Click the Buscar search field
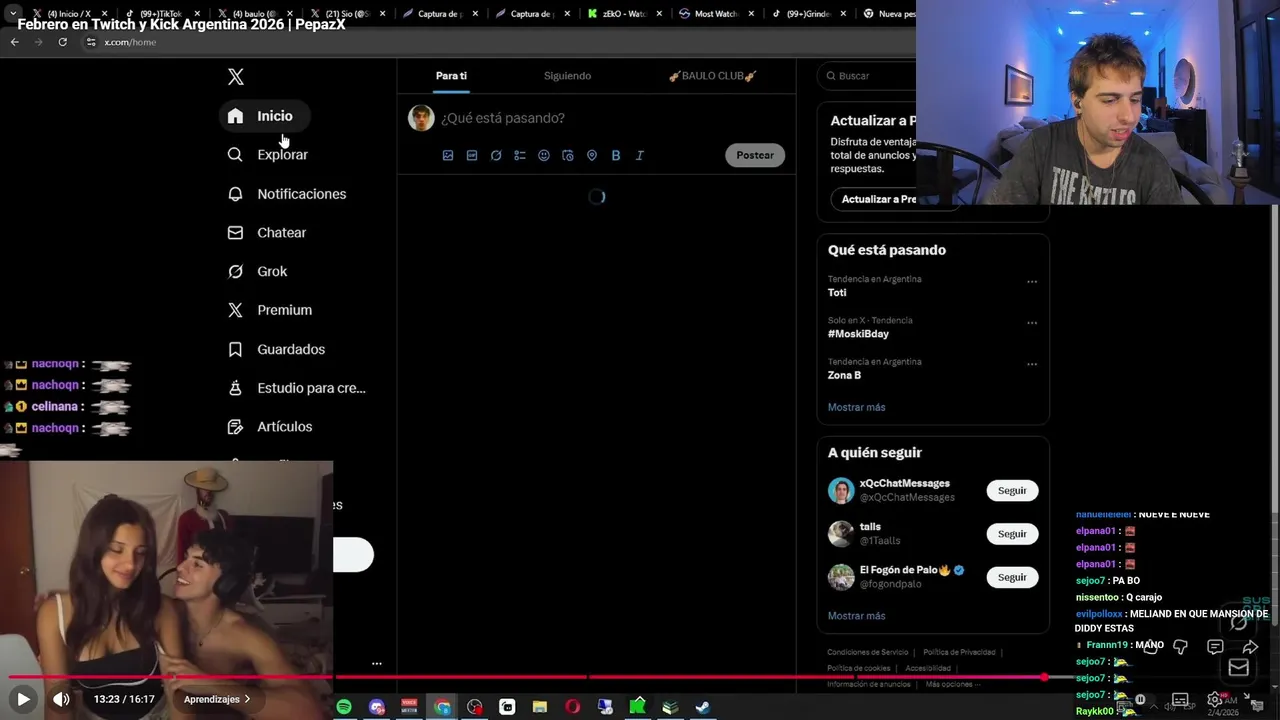1280x720 pixels. [x=868, y=76]
